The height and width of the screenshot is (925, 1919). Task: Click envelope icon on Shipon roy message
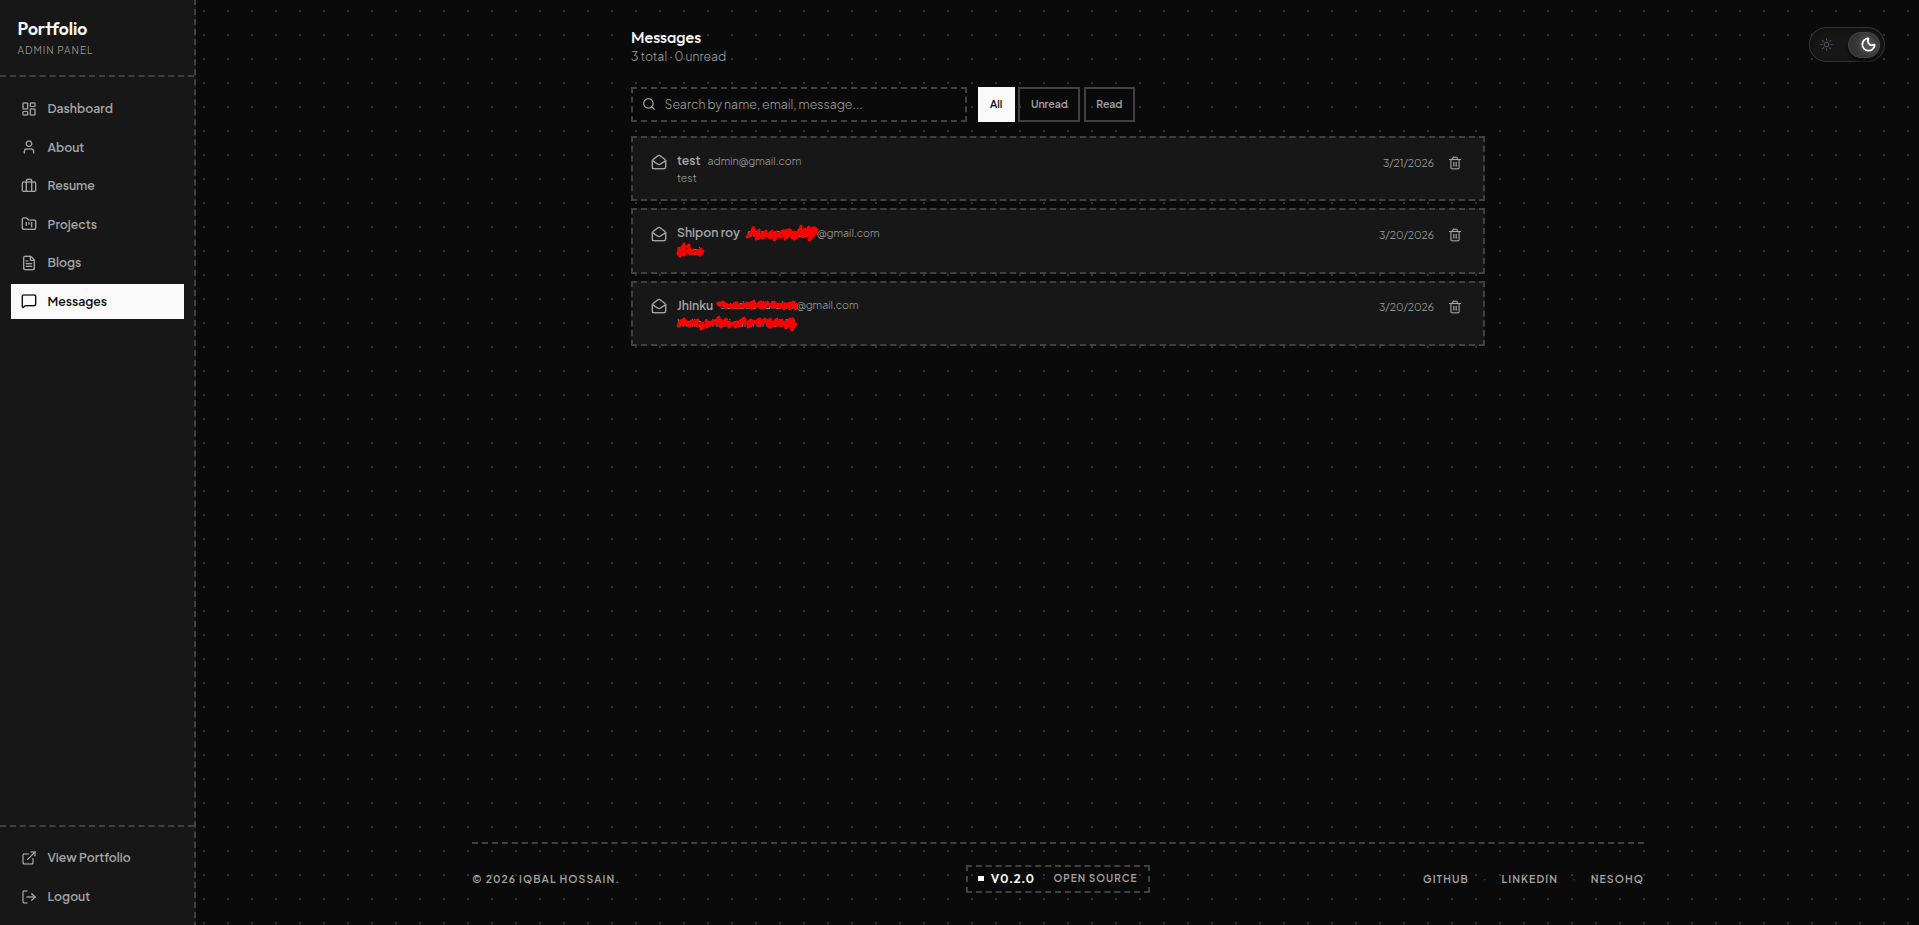click(659, 234)
